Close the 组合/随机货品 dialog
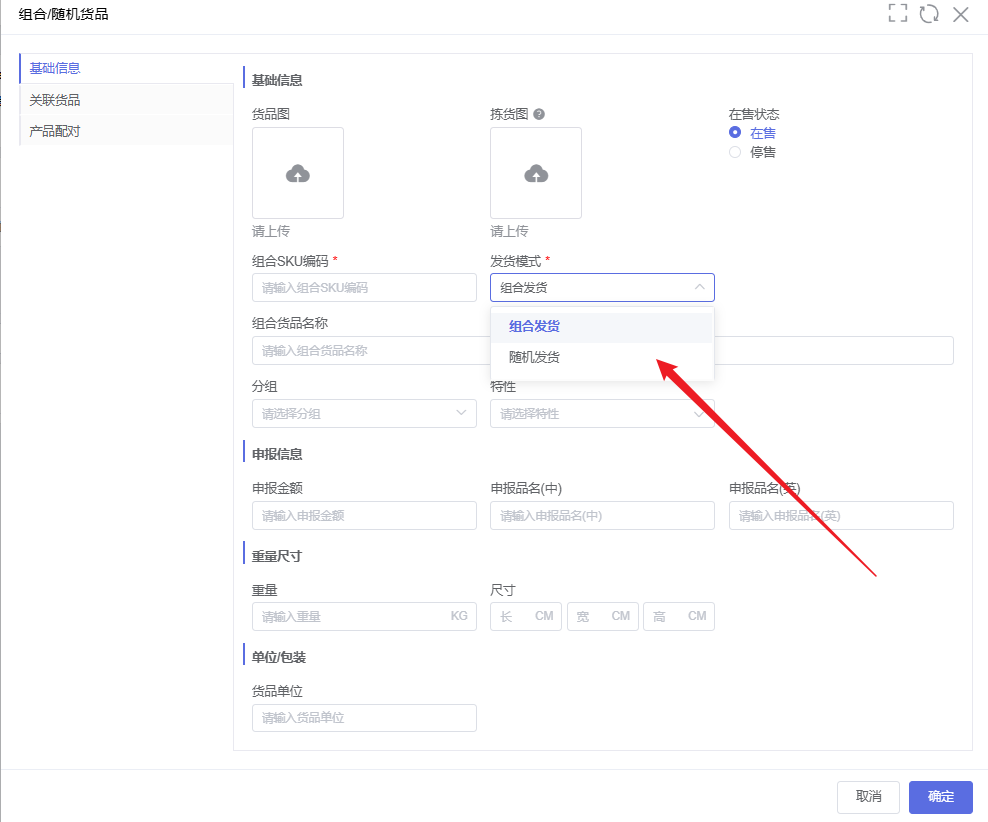The width and height of the screenshot is (988, 822). 960,14
